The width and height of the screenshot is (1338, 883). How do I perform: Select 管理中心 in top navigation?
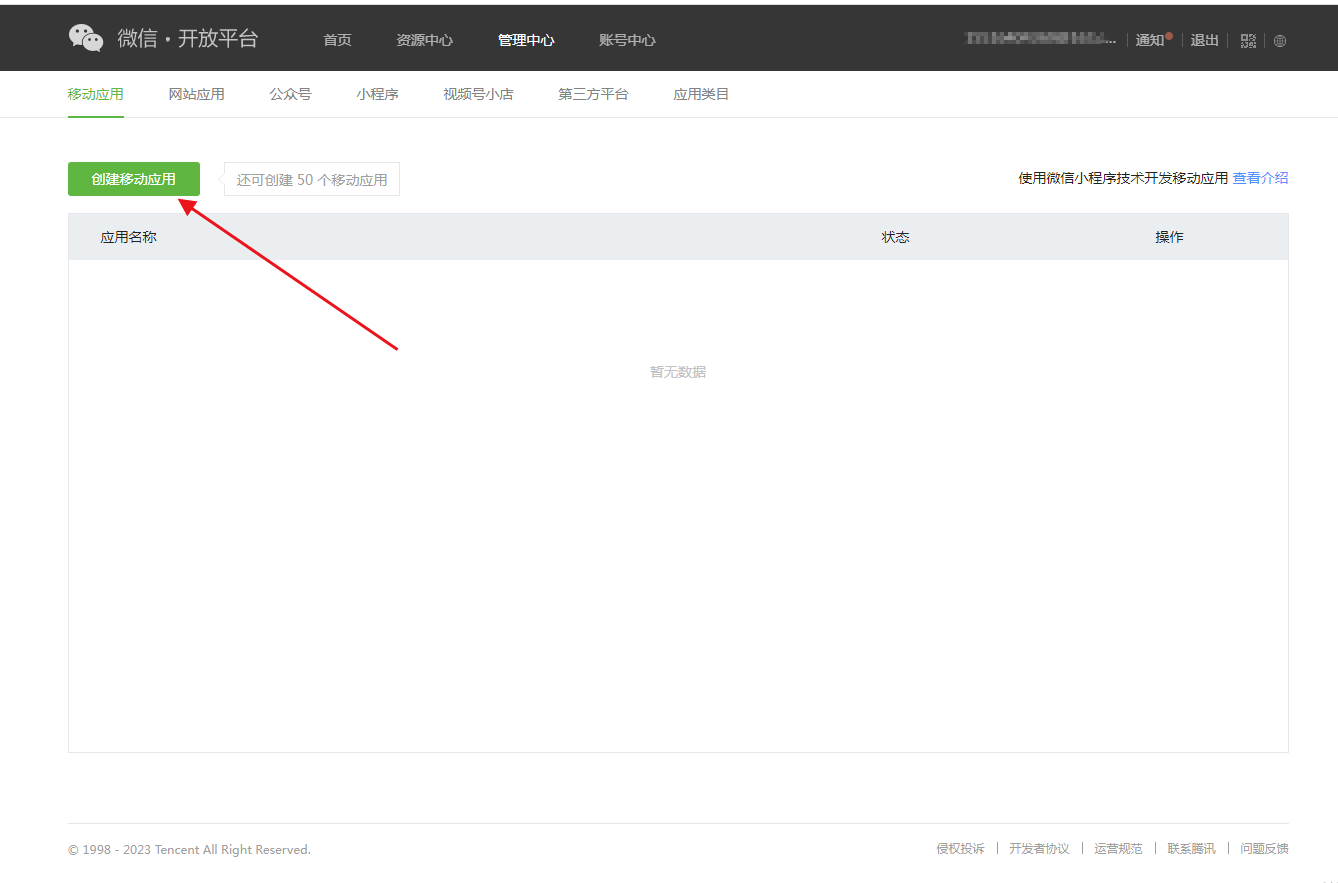[526, 41]
